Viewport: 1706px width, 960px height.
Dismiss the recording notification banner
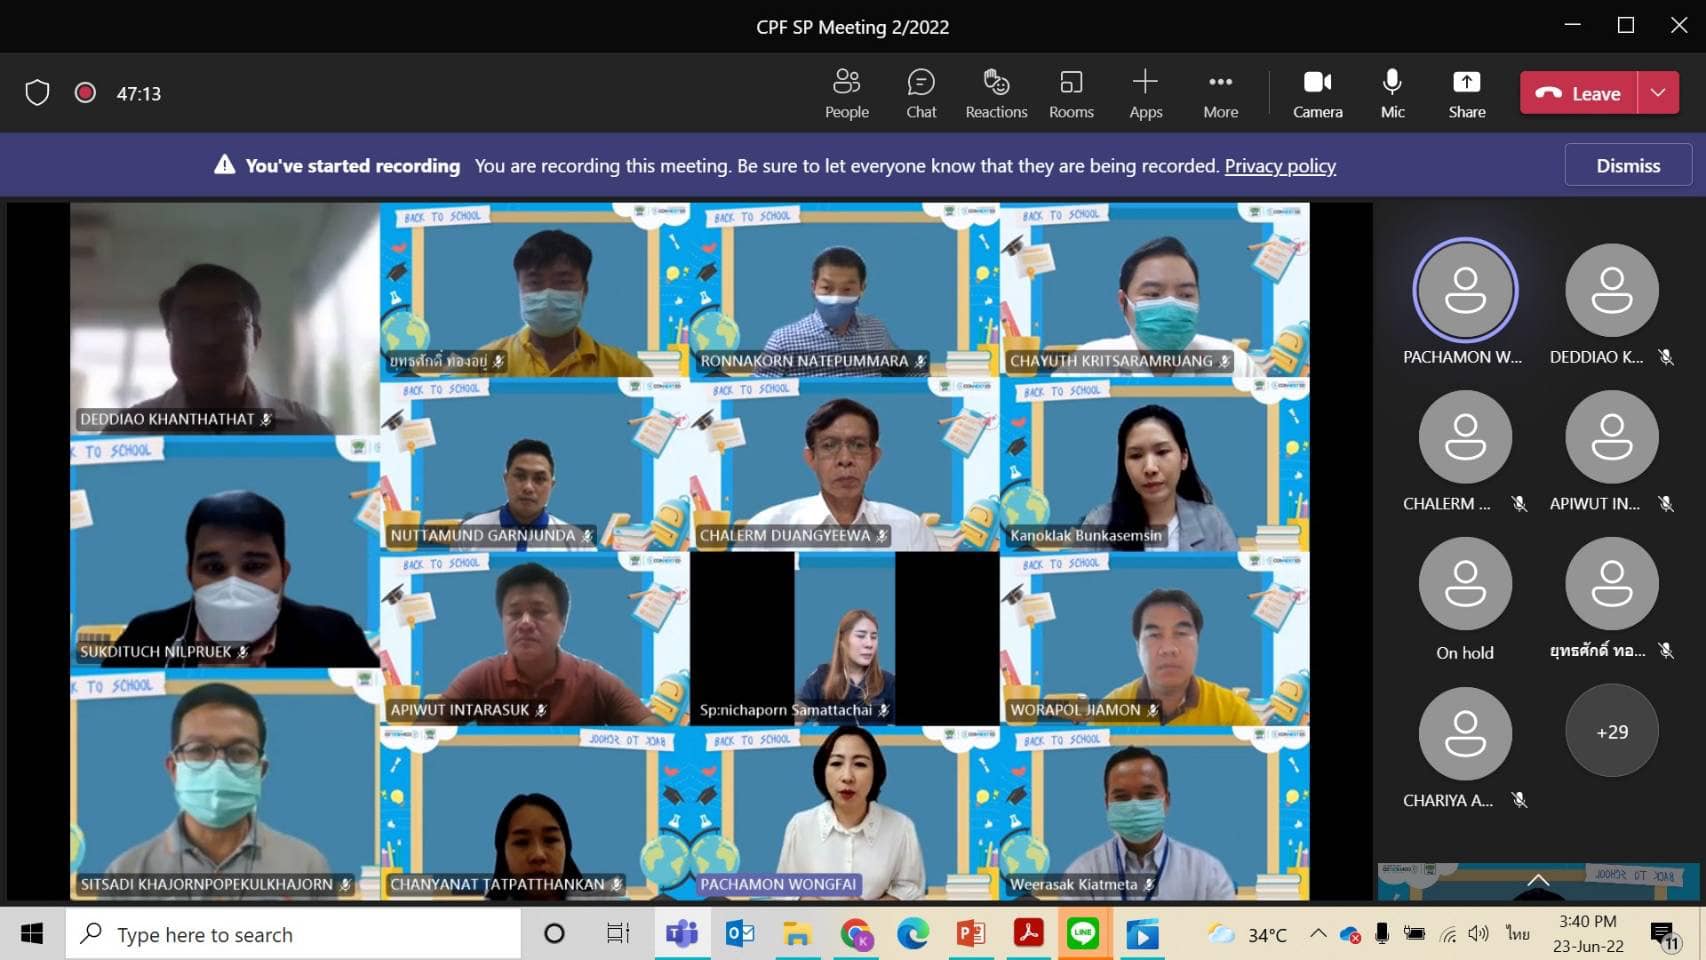tap(1627, 165)
